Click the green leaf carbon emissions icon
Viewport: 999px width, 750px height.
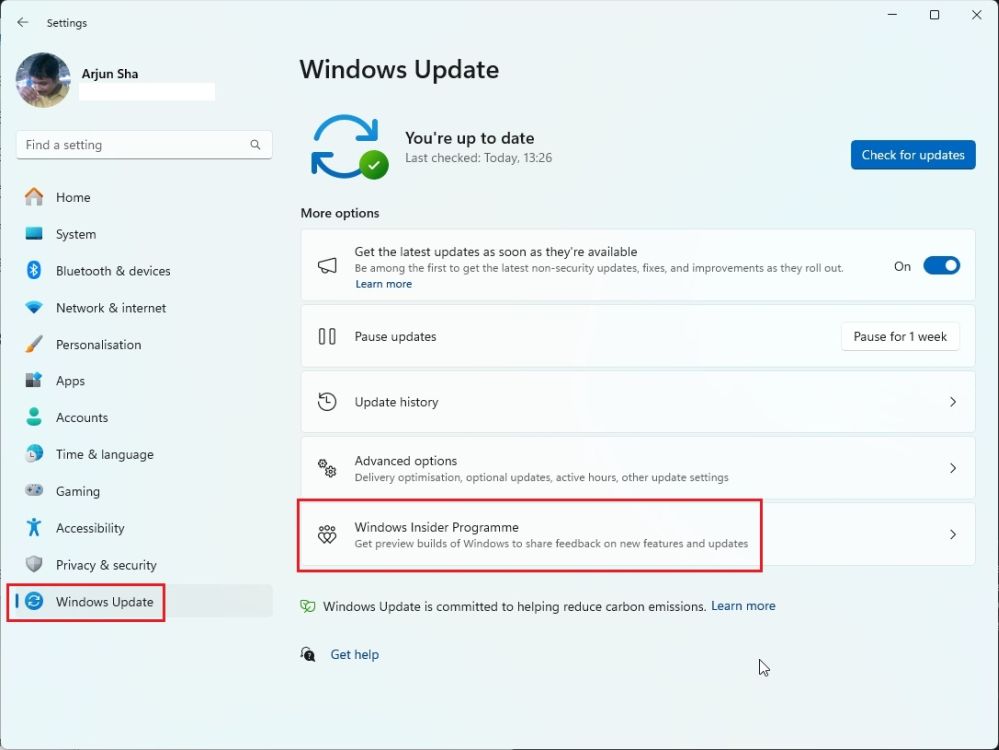click(308, 606)
